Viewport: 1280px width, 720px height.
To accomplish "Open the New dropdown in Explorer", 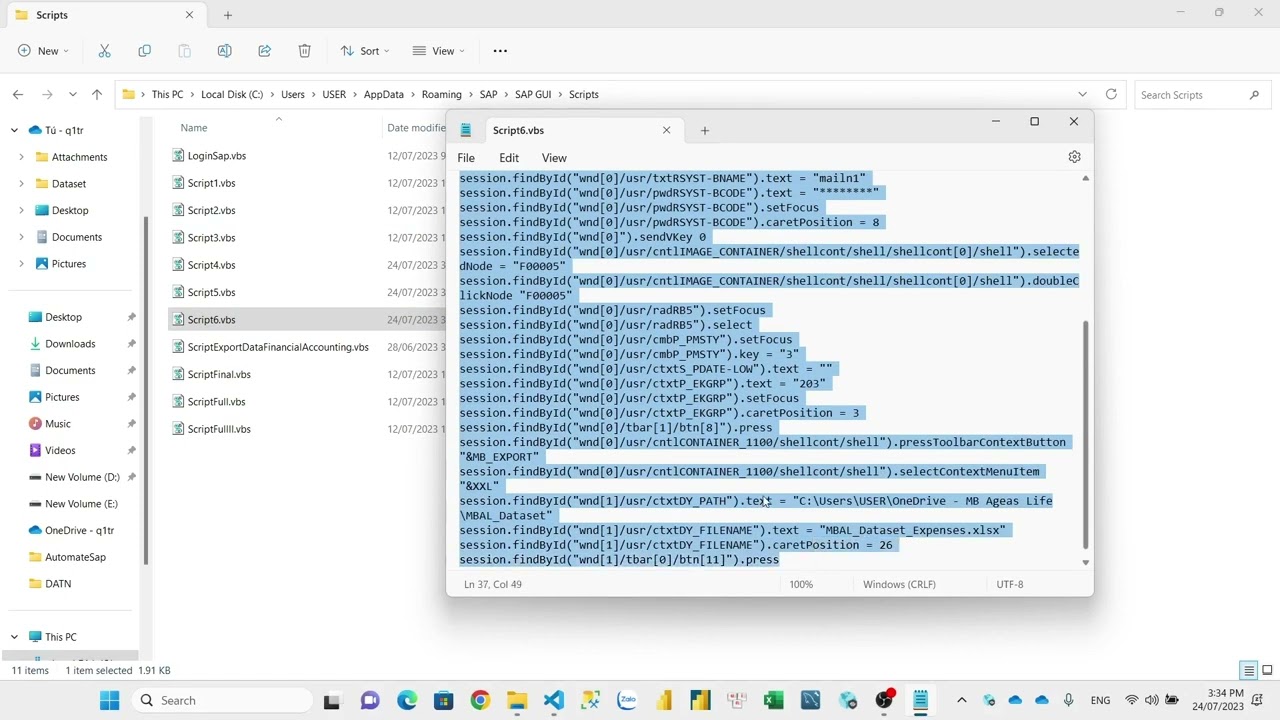I will tap(43, 51).
